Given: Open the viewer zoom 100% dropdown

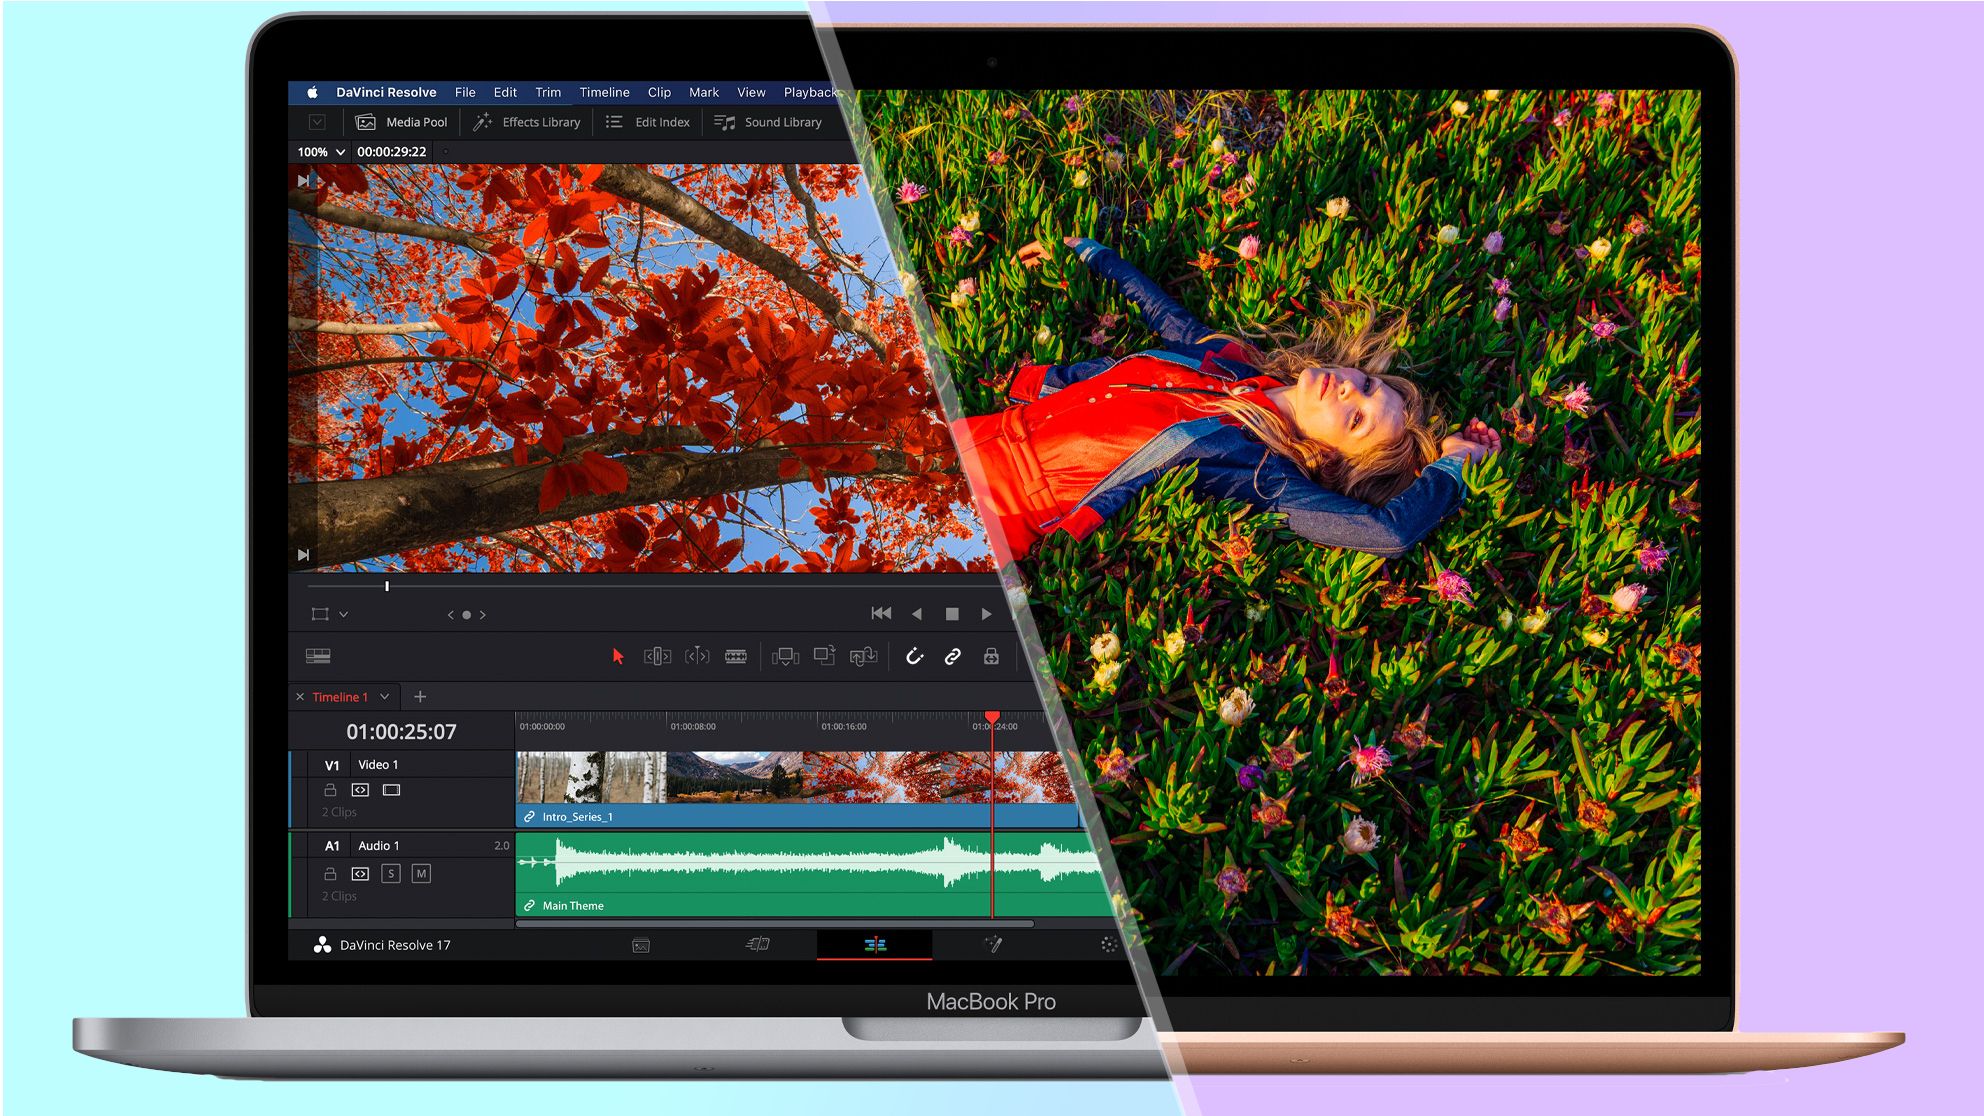Looking at the screenshot, I should pos(318,152).
